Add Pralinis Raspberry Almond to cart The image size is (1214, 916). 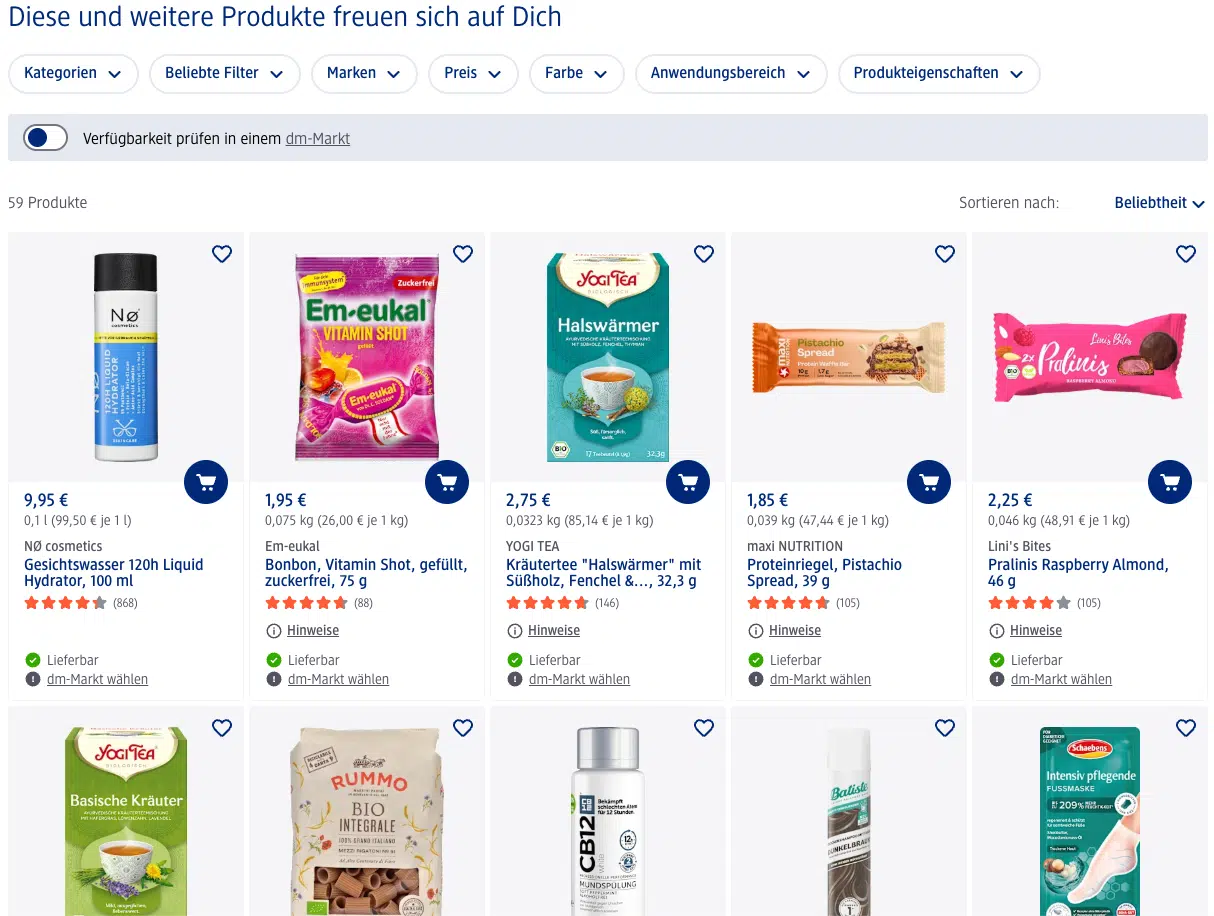point(1170,481)
